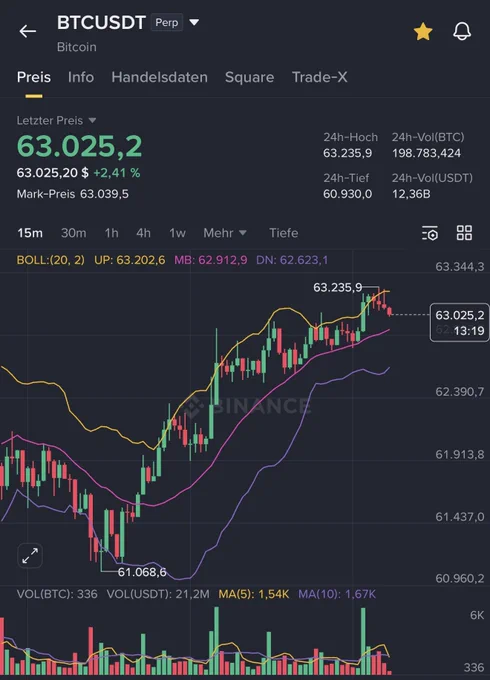Viewport: 490px width, 680px height.
Task: Select the 30m timeframe
Action: (73, 233)
